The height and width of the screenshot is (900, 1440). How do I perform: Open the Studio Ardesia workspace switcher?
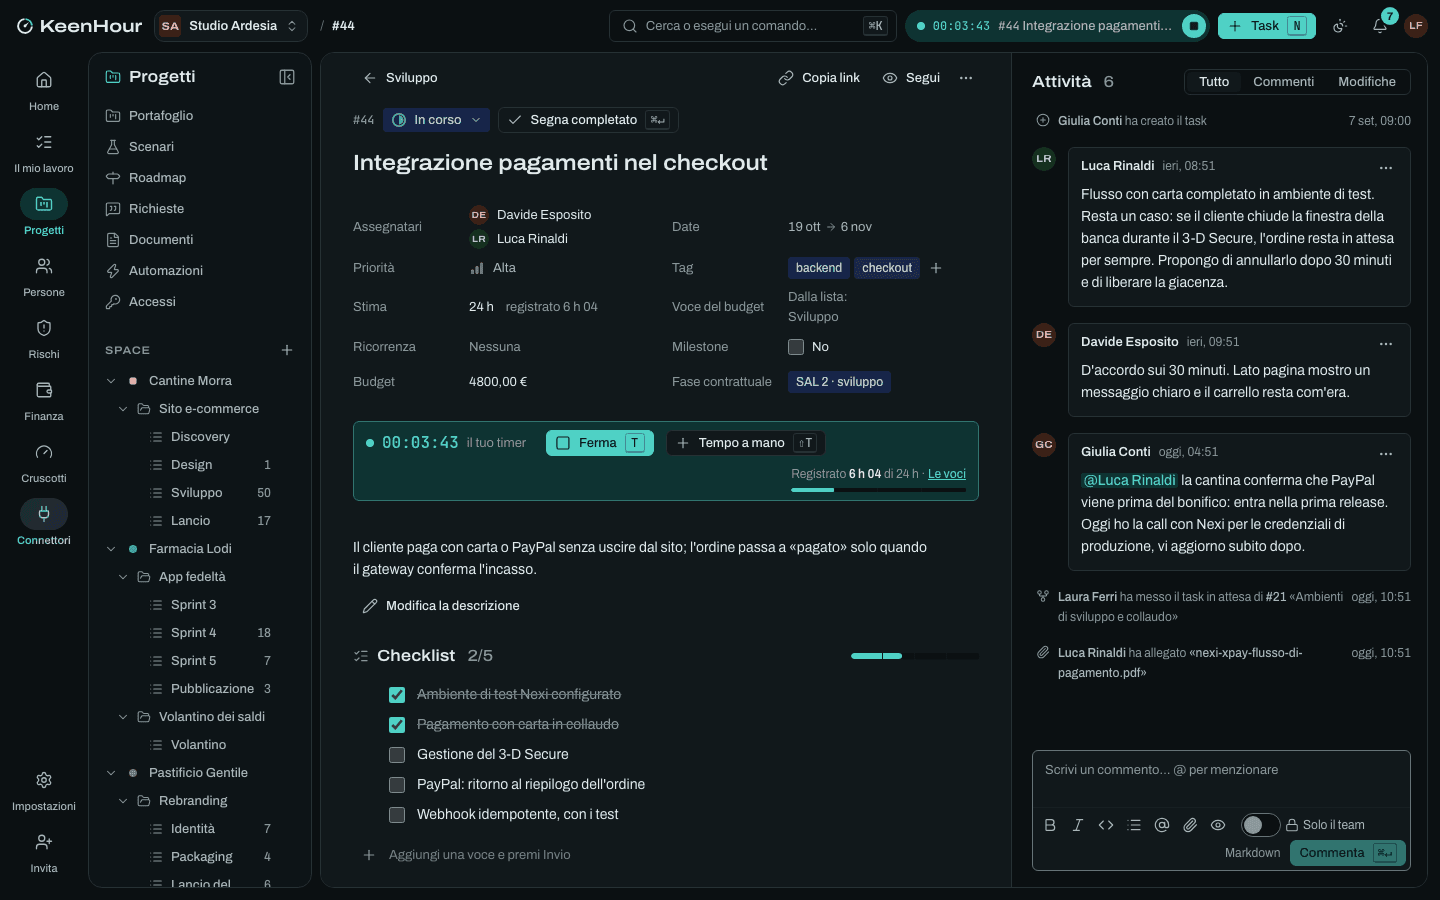[231, 26]
